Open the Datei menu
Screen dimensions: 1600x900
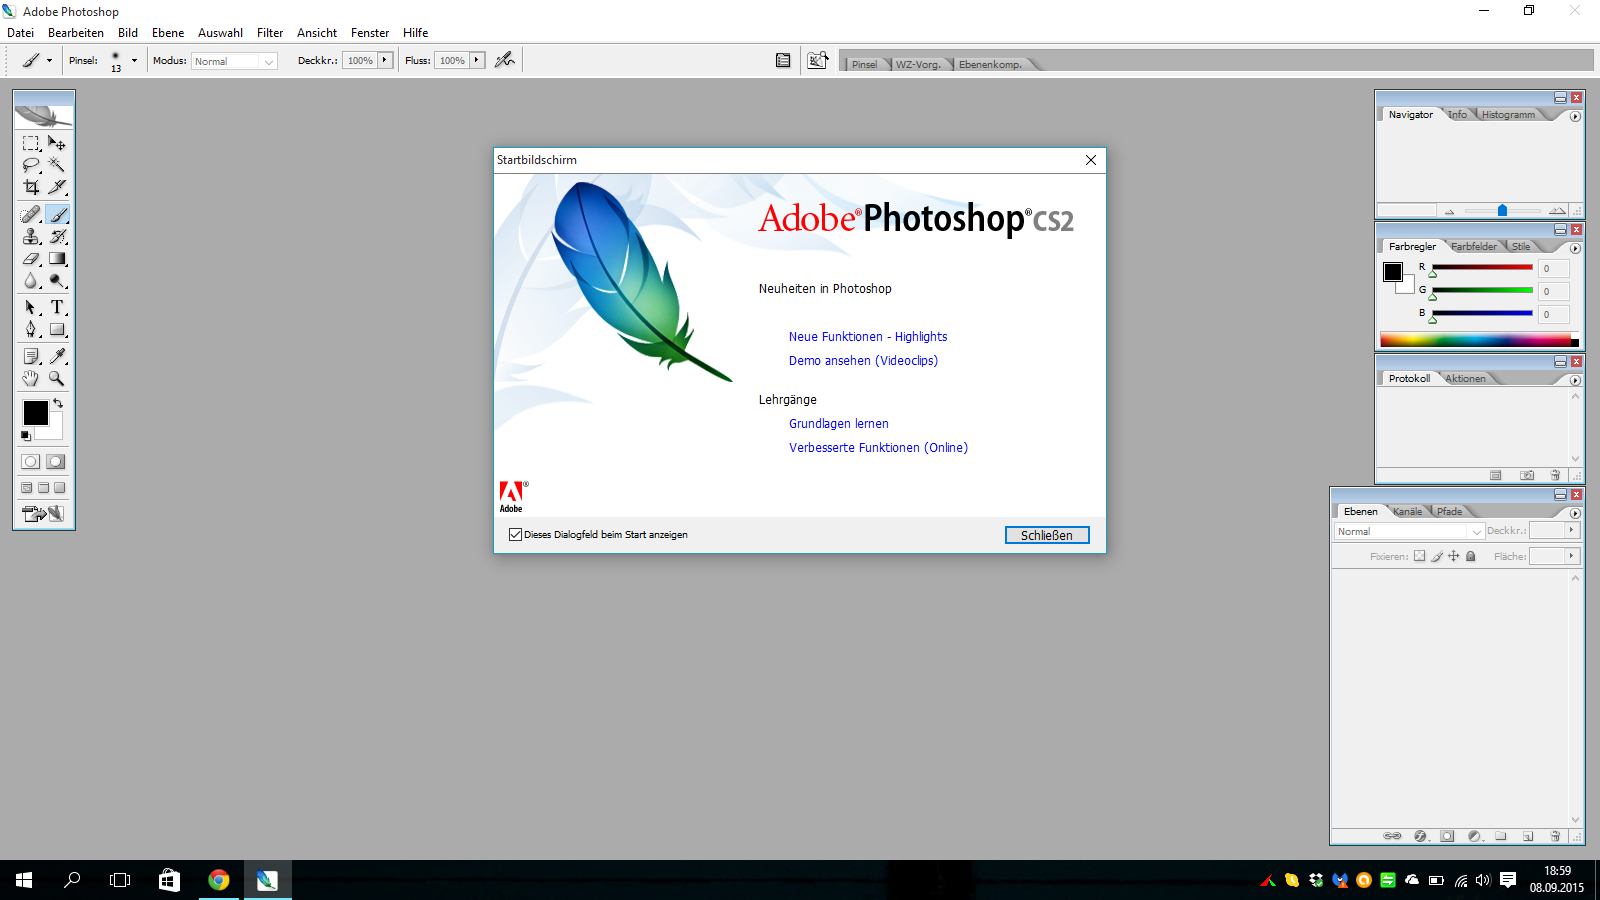point(20,33)
